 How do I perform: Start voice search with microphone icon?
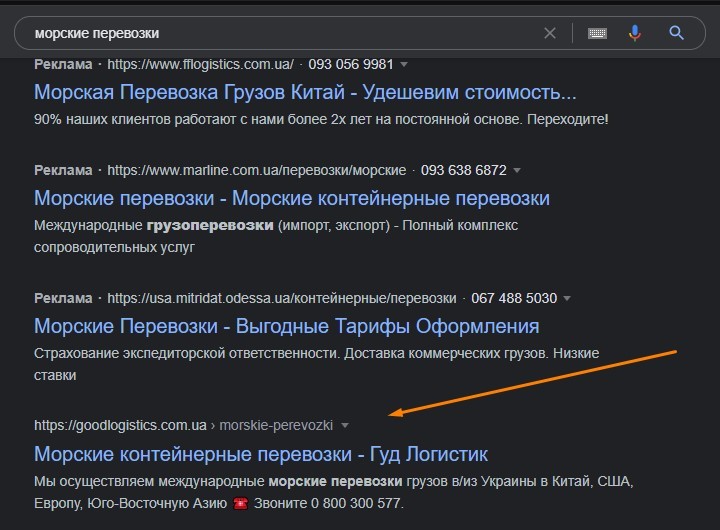pyautogui.click(x=635, y=33)
